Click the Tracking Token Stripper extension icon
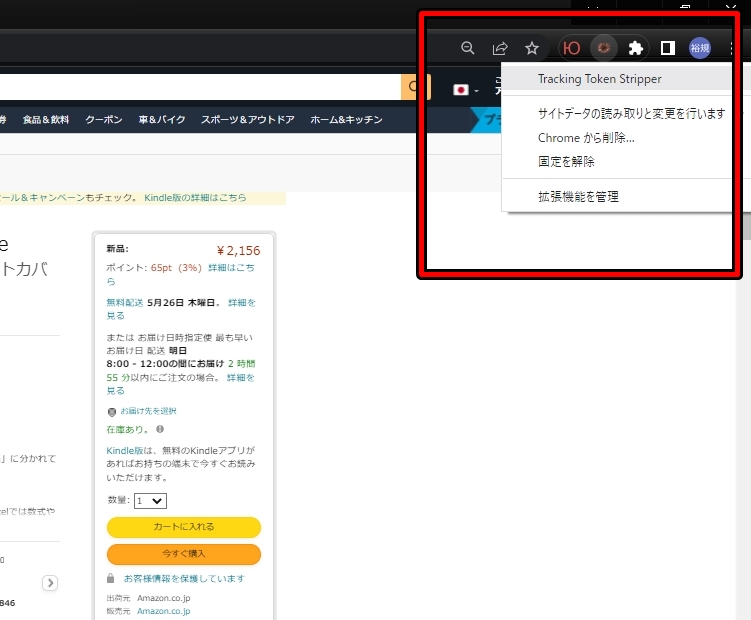751x620 pixels. tap(603, 48)
